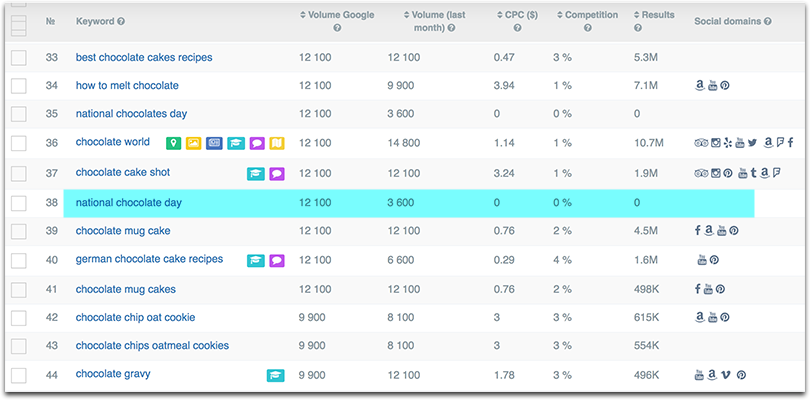Sort the table by CPC ($) column
This screenshot has width=810, height=400.
517,15
